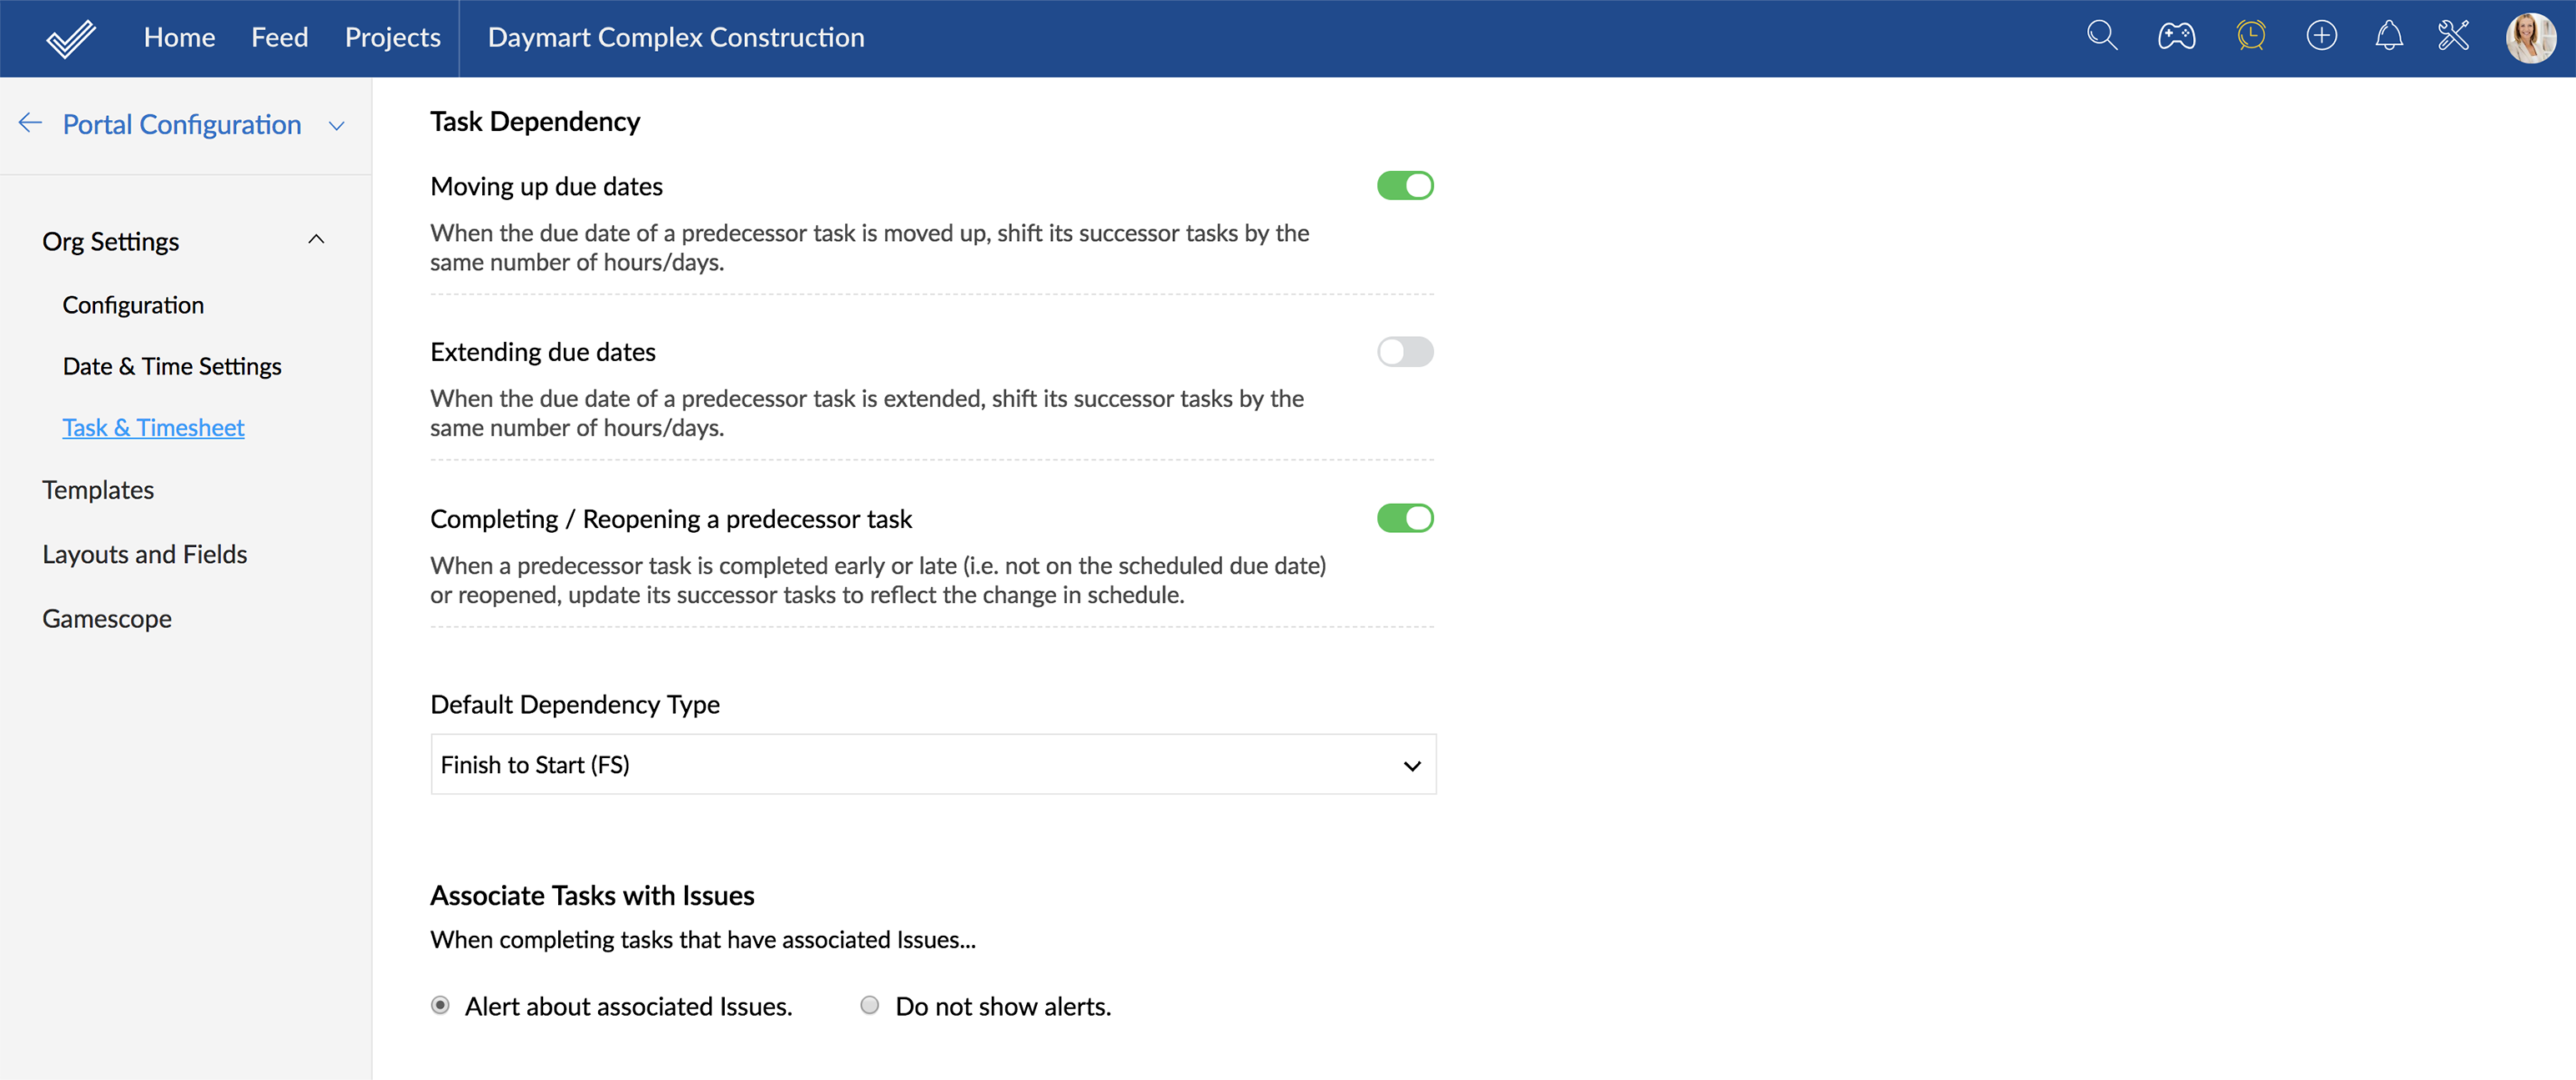Enable the Extending due dates toggle
This screenshot has height=1080, width=2576.
1405,352
